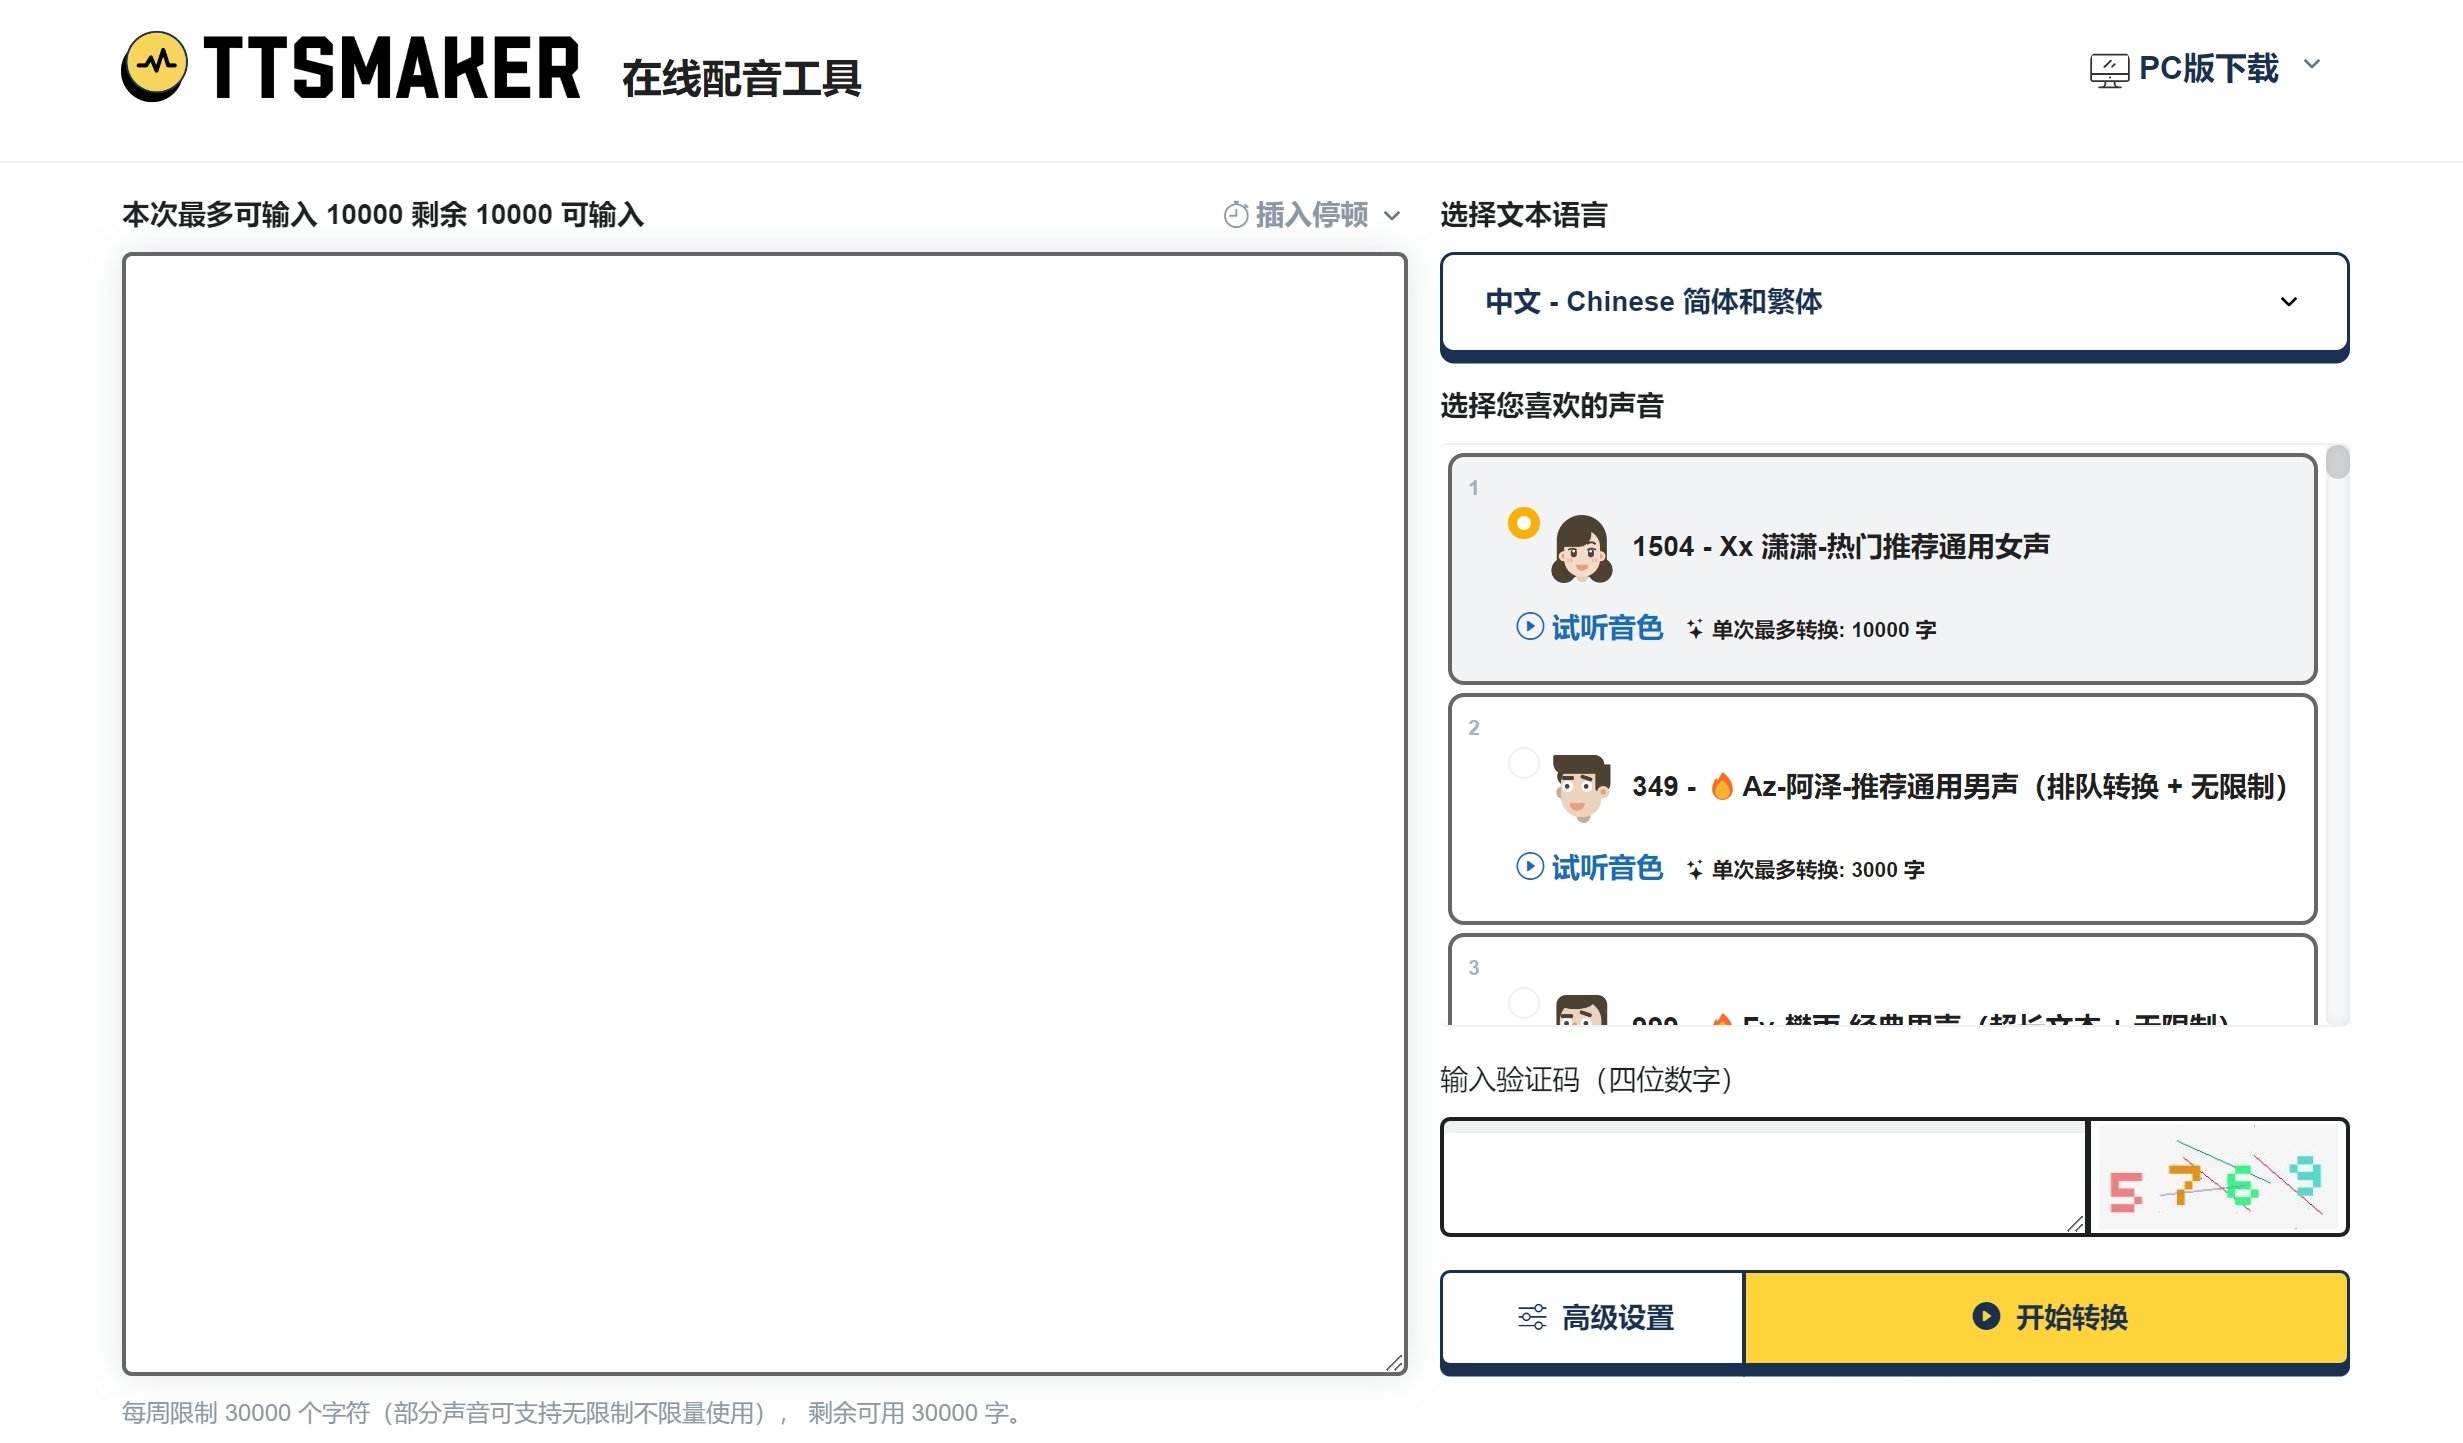This screenshot has height=1443, width=2463.
Task: Select the 阿泽 male voice radio button
Action: click(1524, 763)
